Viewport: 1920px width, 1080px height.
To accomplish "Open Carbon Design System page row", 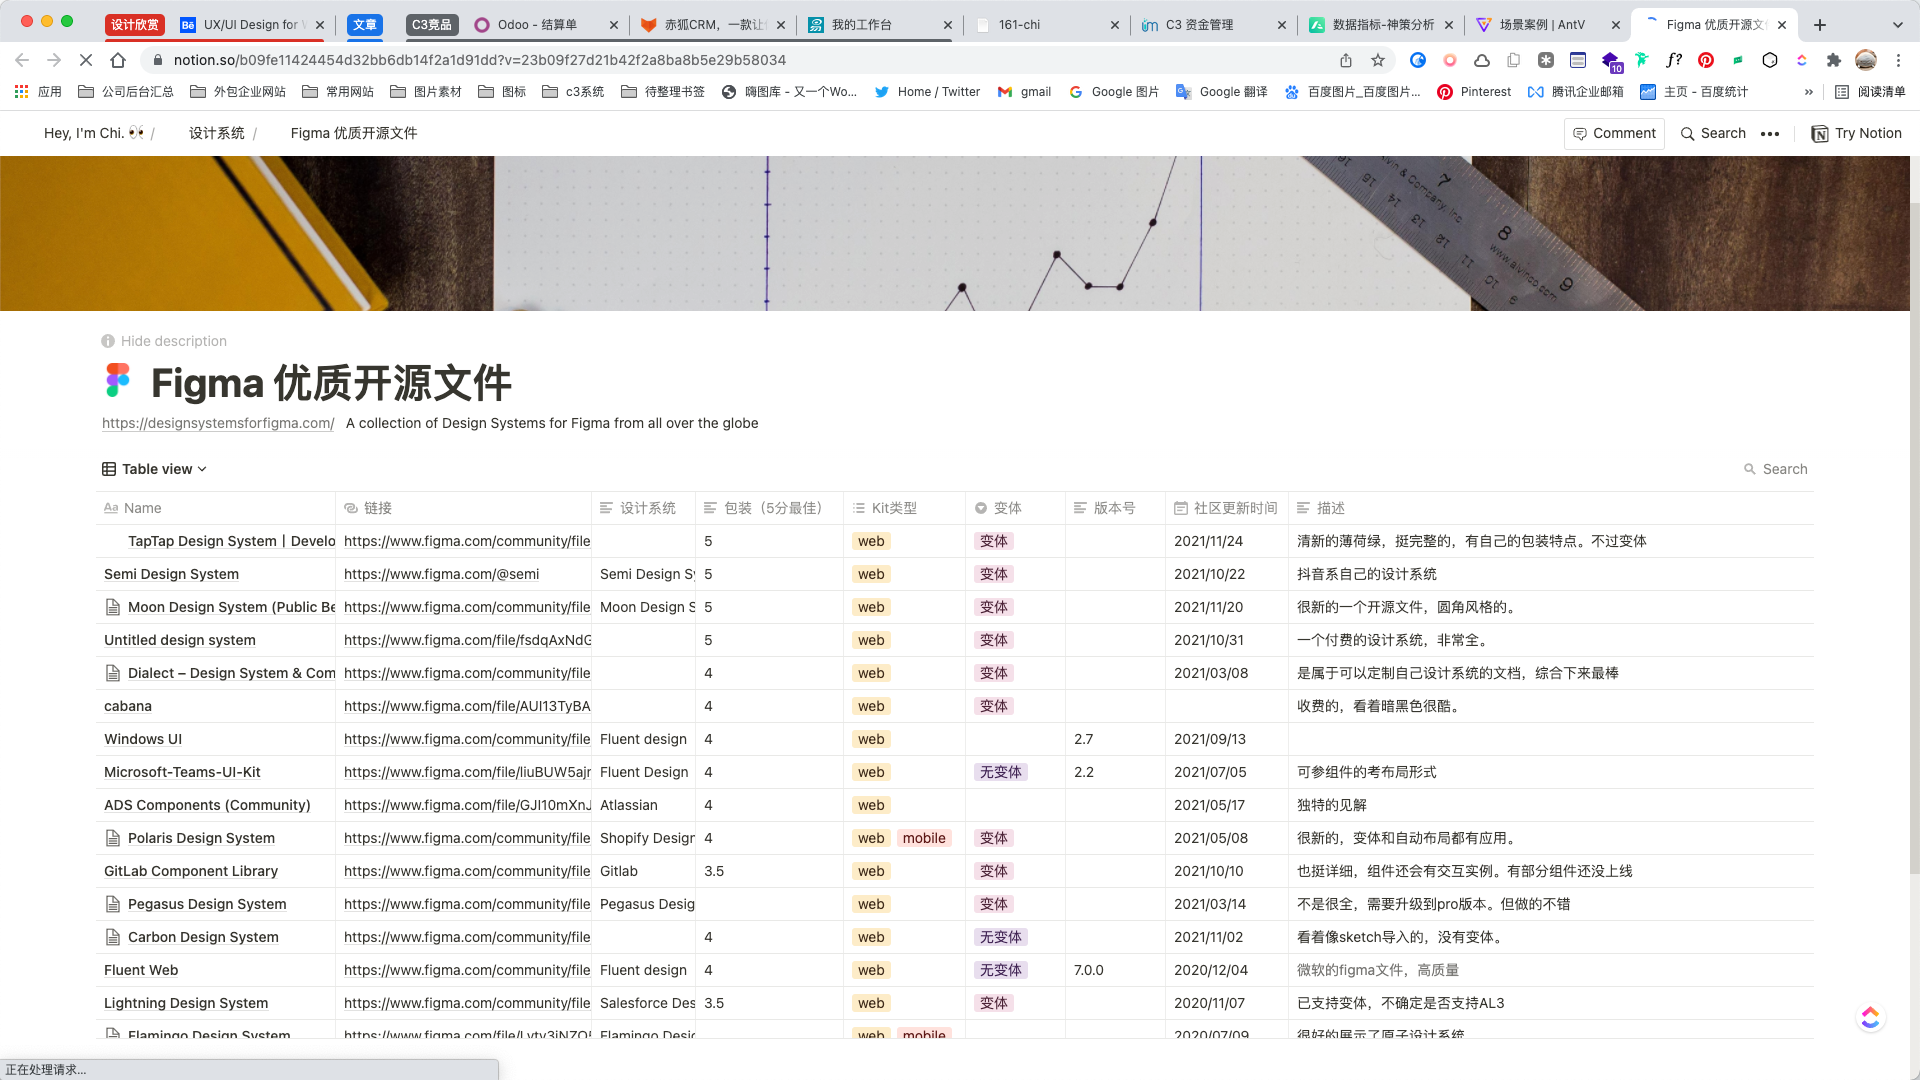I will 203,937.
